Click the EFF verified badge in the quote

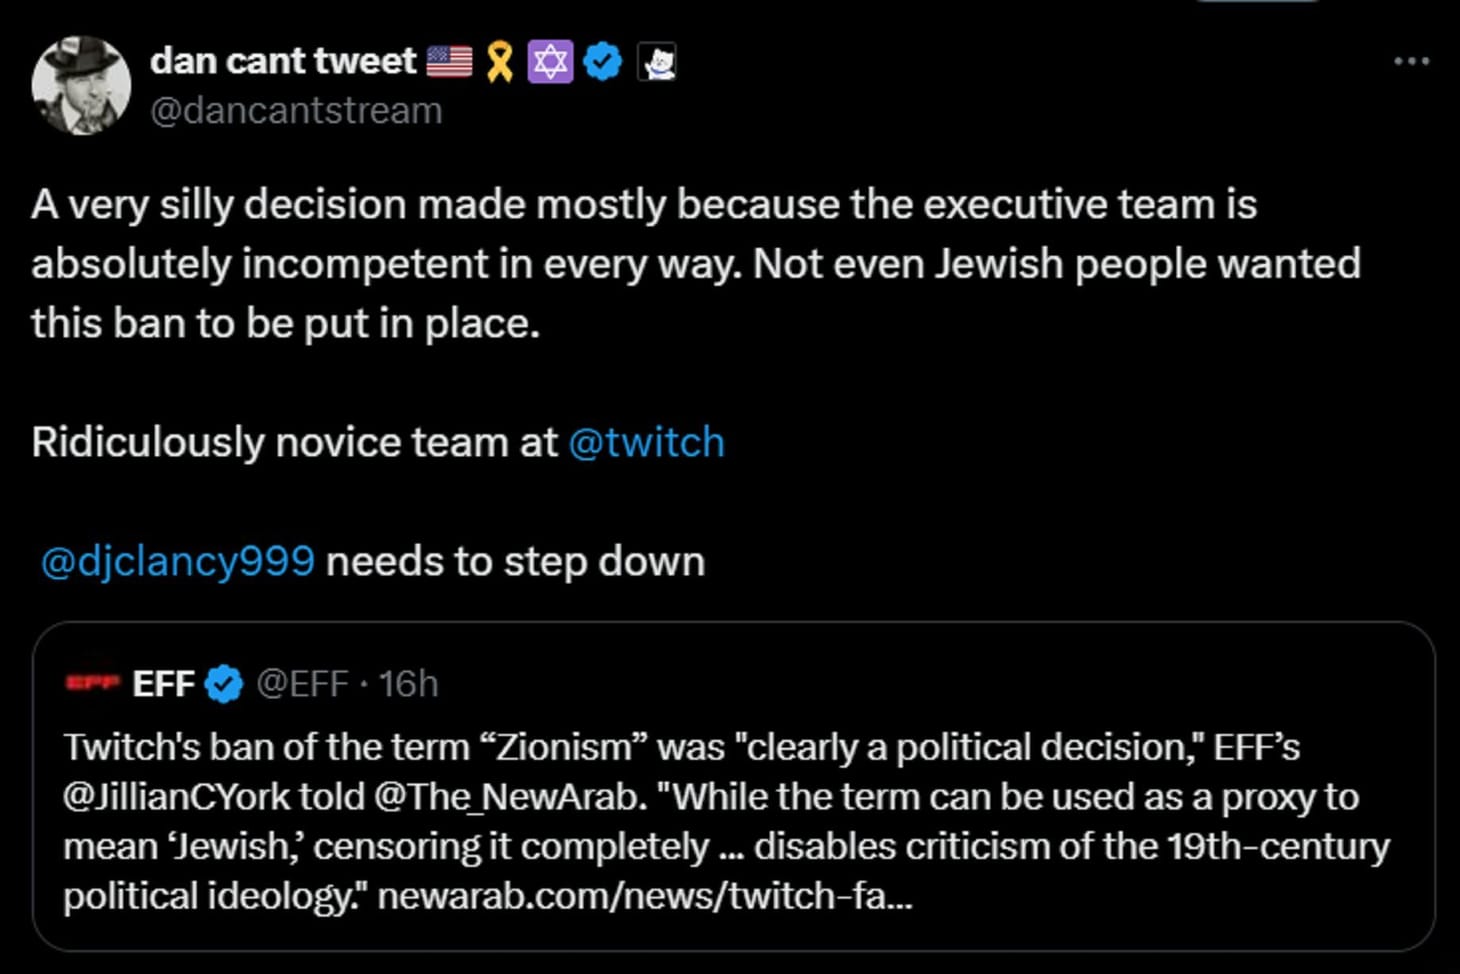pyautogui.click(x=222, y=684)
